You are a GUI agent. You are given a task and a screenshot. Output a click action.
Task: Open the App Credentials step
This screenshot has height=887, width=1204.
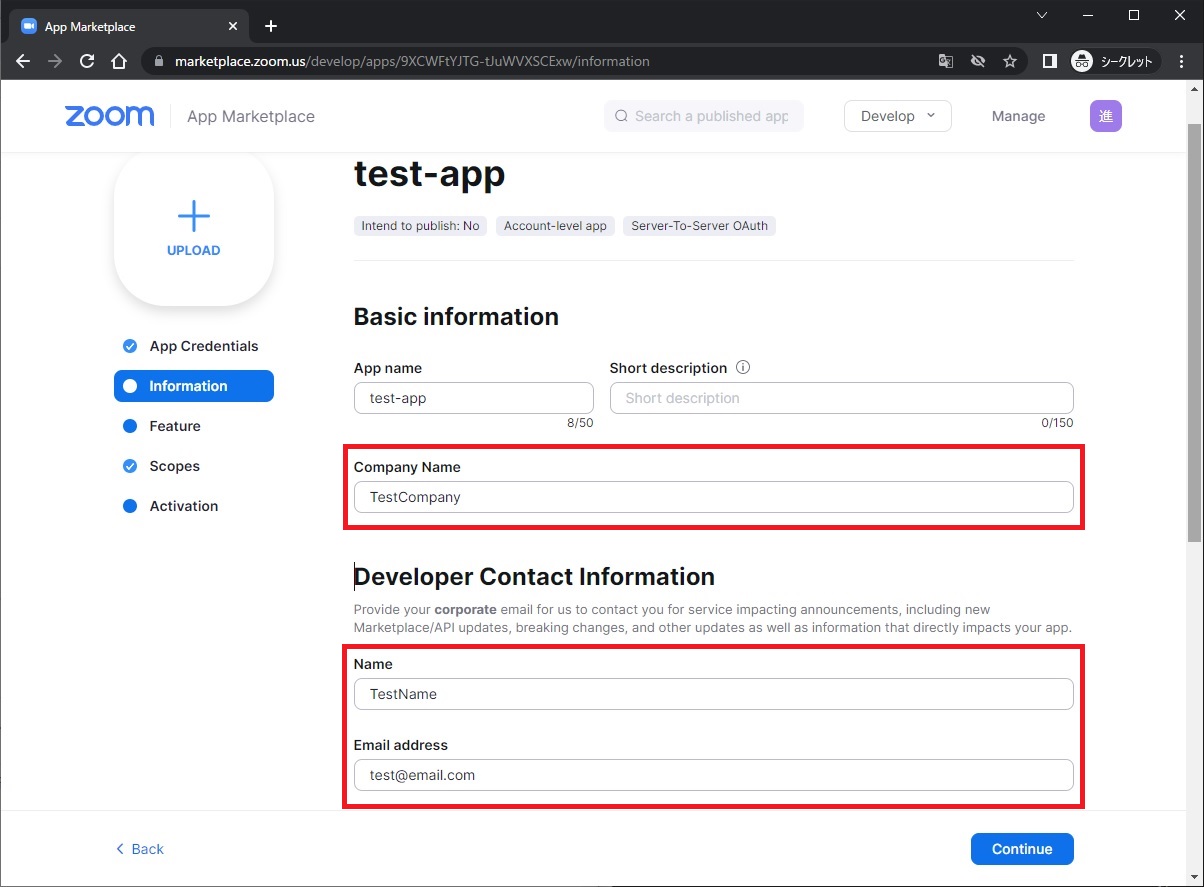click(x=203, y=346)
